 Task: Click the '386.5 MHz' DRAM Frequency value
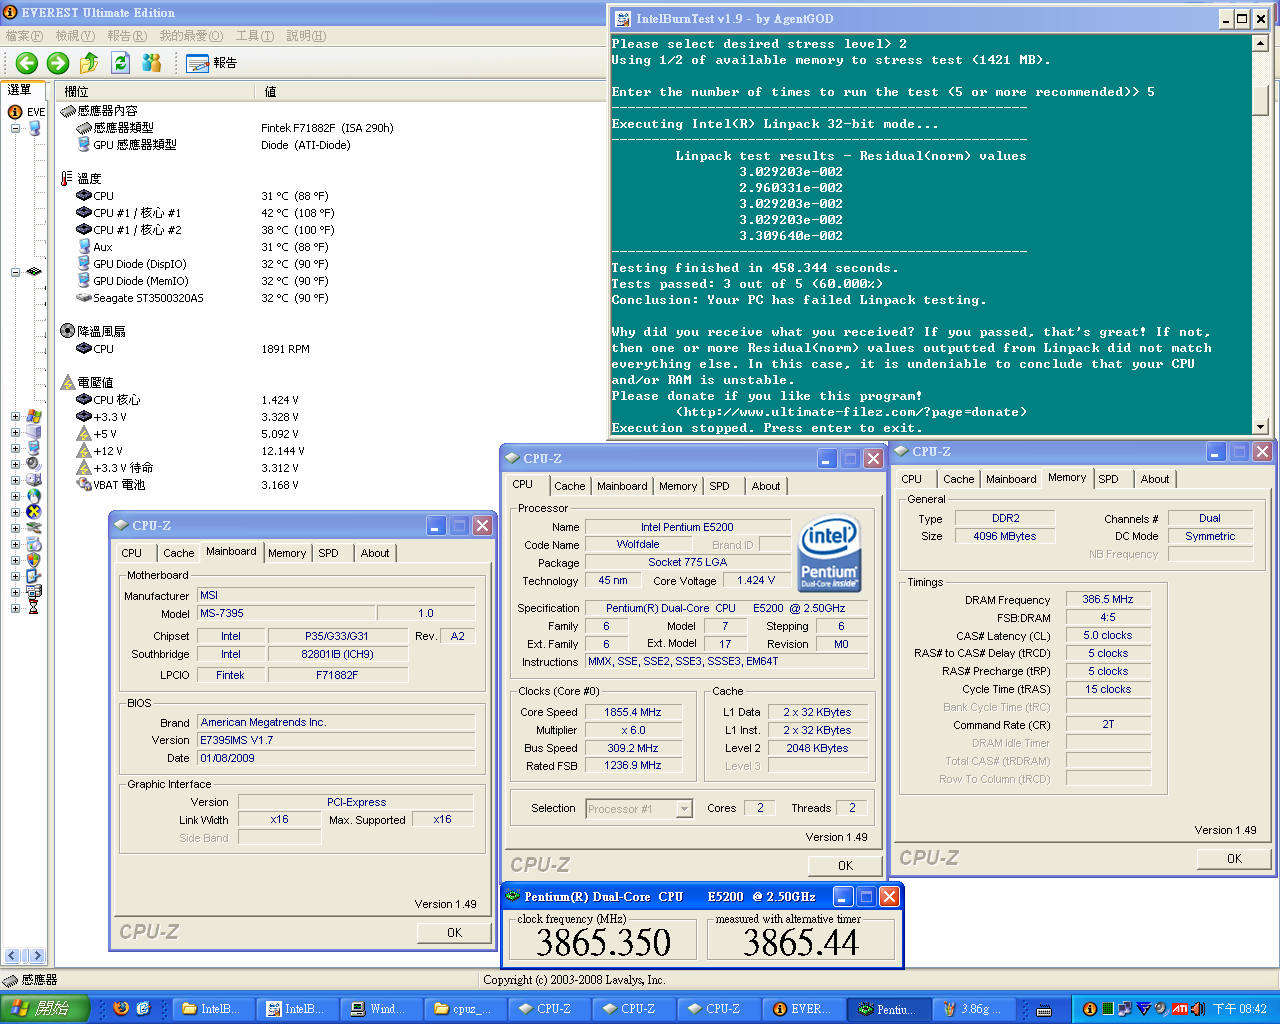coord(1108,600)
